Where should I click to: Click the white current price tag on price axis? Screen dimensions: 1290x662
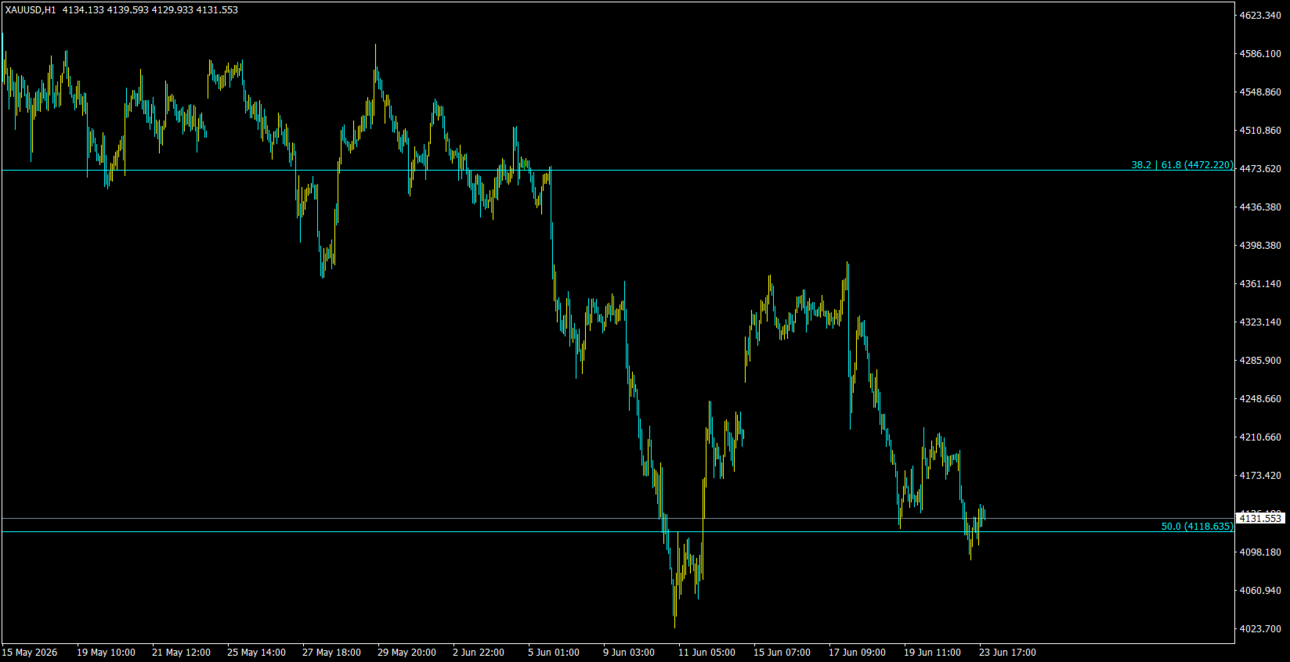[1260, 518]
